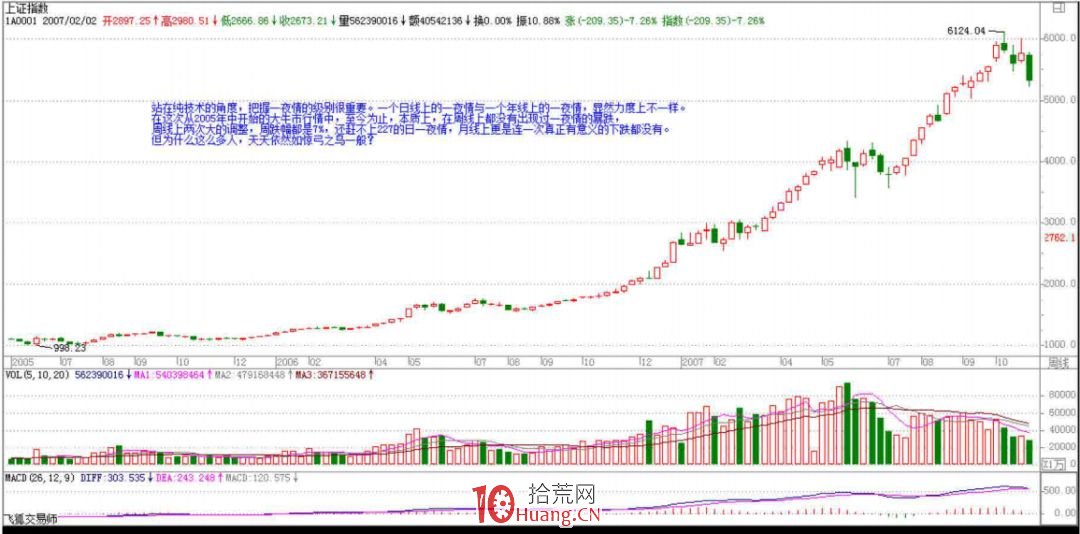
Task: Click the 6000.0 price axis label
Action: coord(1061,39)
